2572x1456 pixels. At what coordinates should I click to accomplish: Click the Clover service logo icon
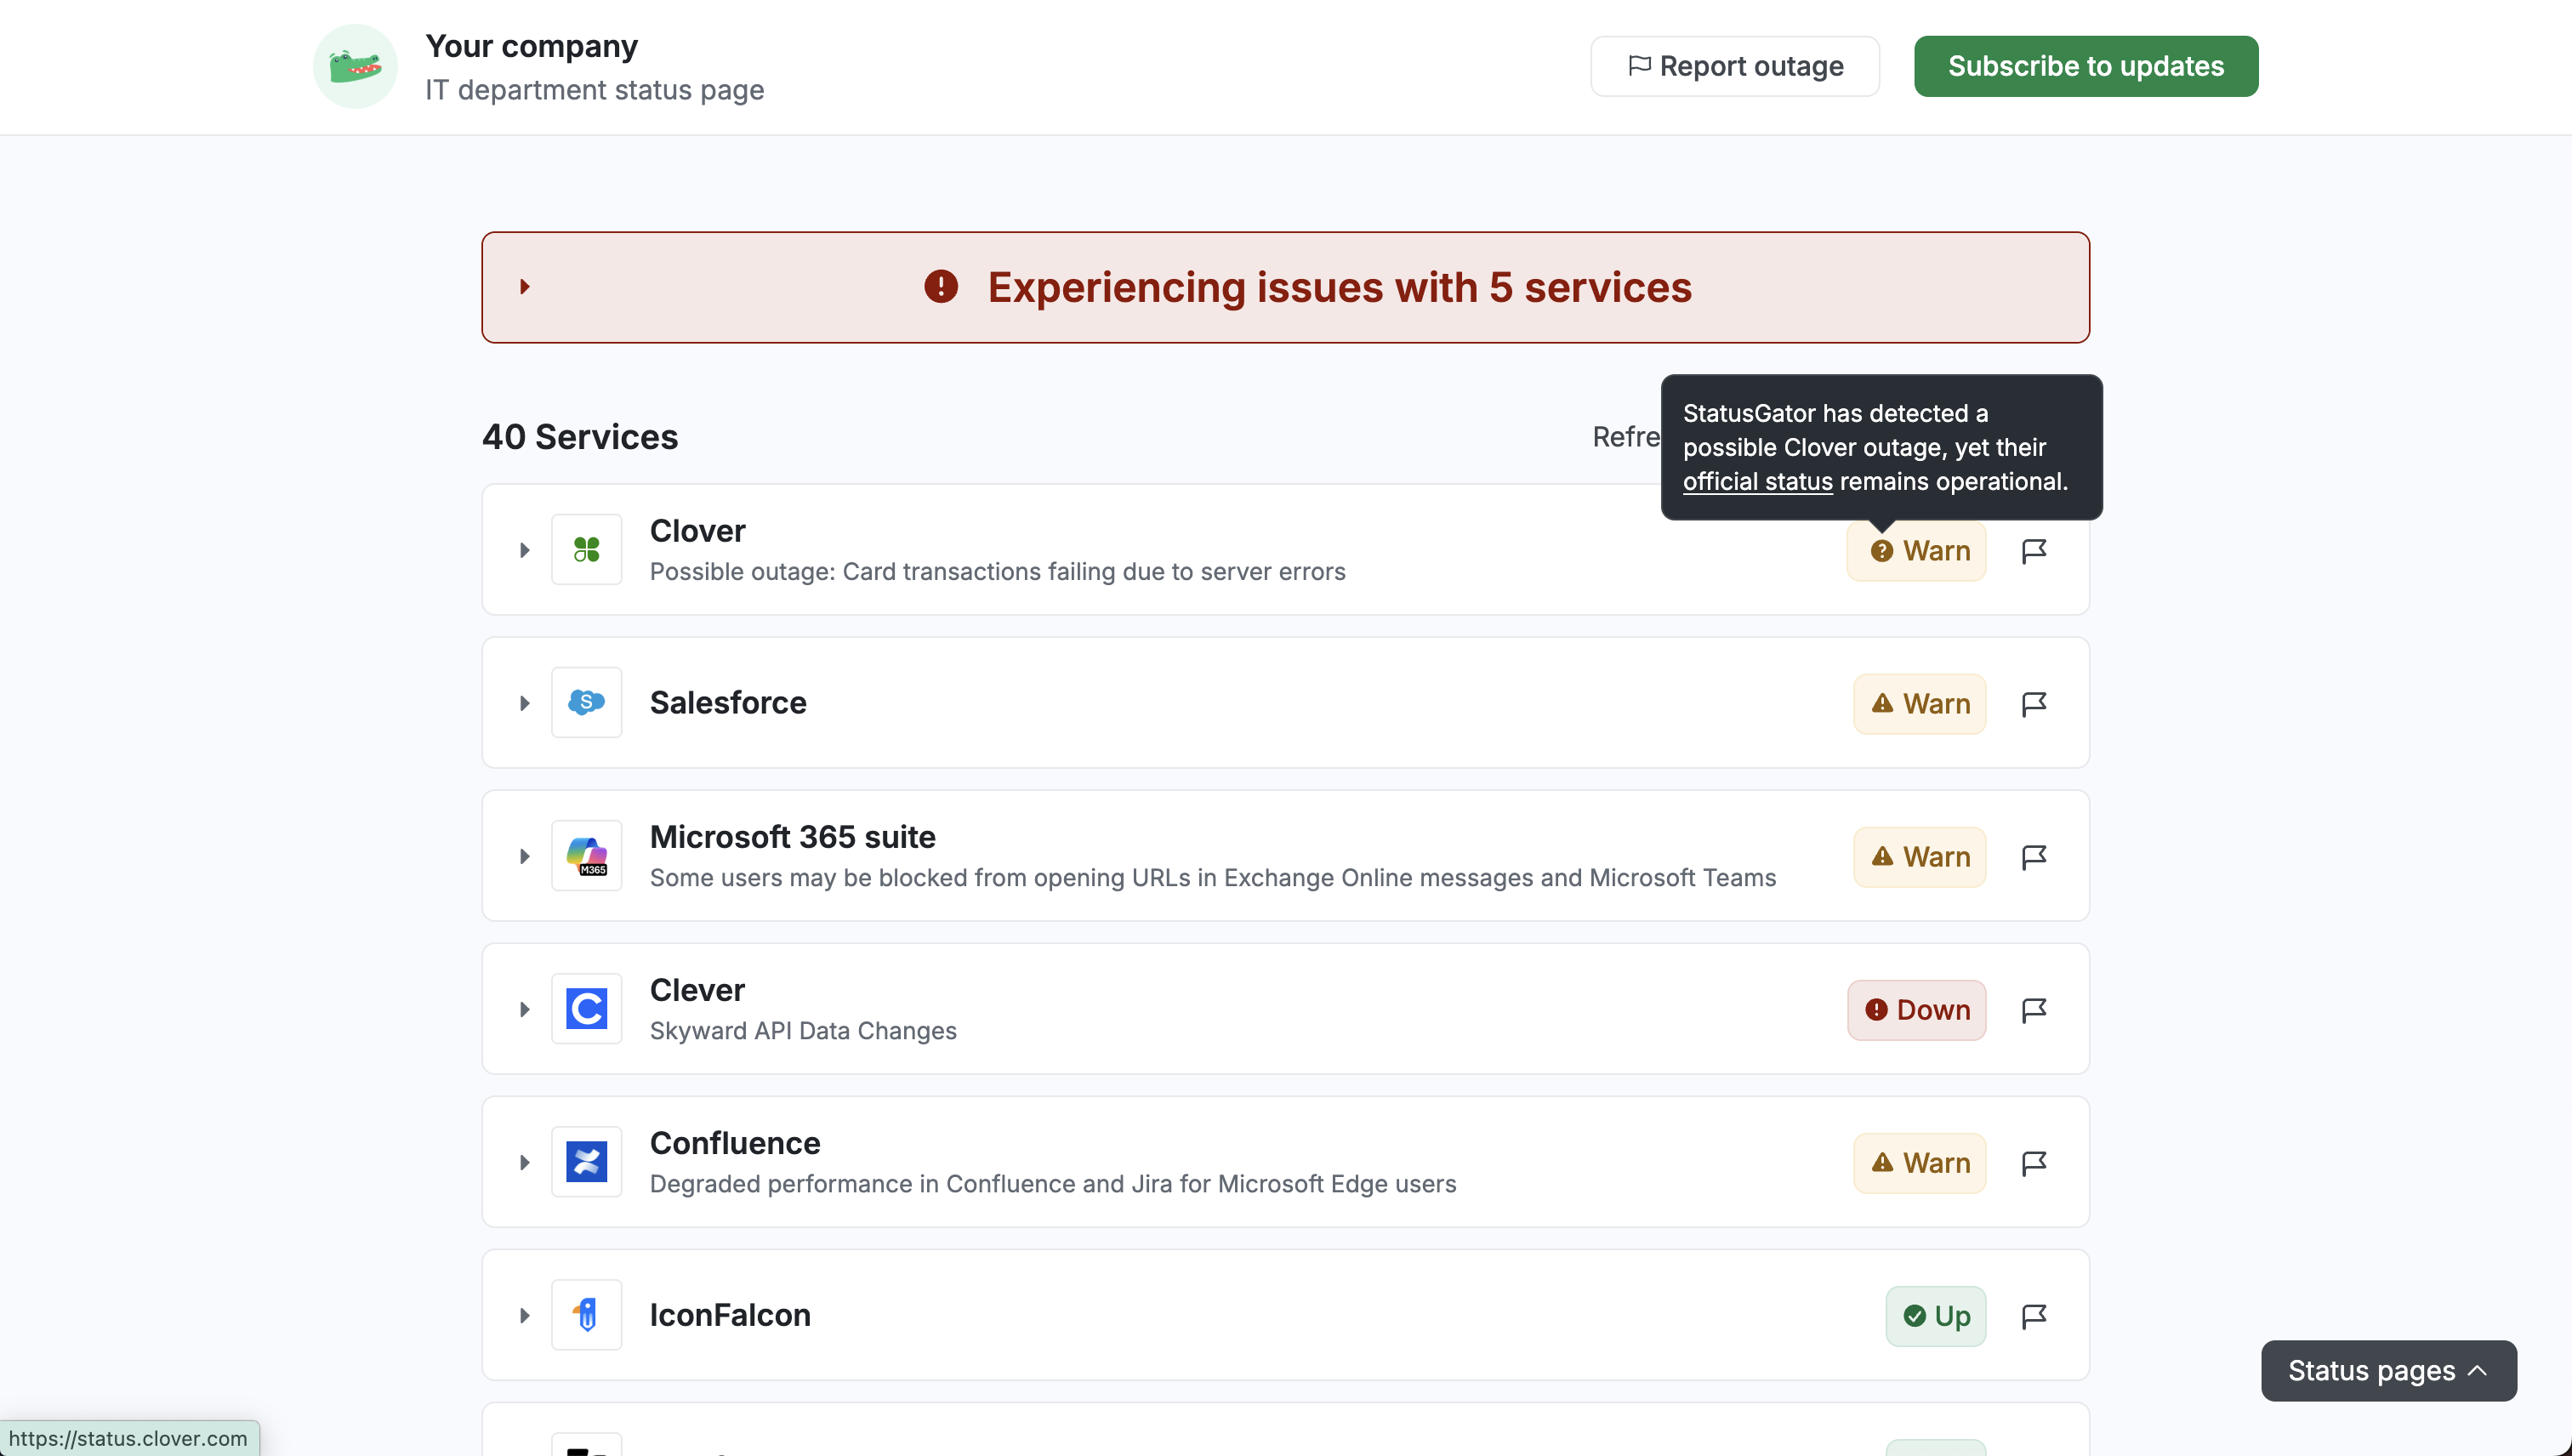click(x=586, y=549)
